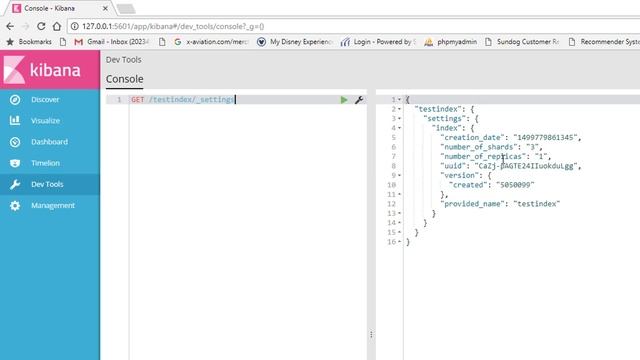Screen dimensions: 640x360
Task: Collapse "testindex" fold on line 2
Action: coord(400,109)
